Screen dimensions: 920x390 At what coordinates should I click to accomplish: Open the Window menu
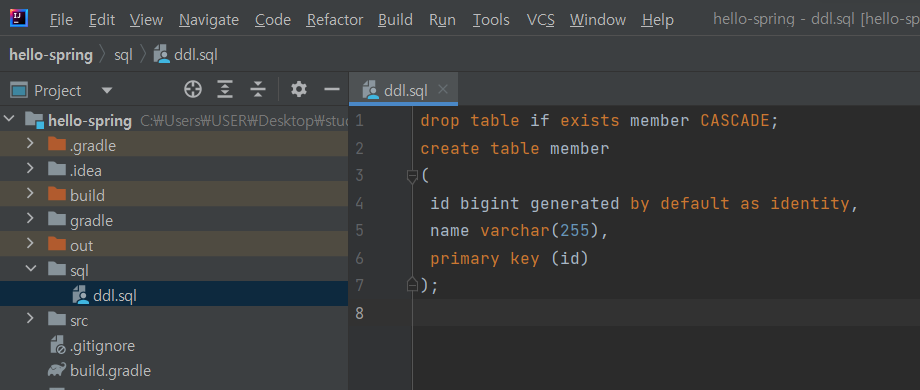click(x=597, y=20)
